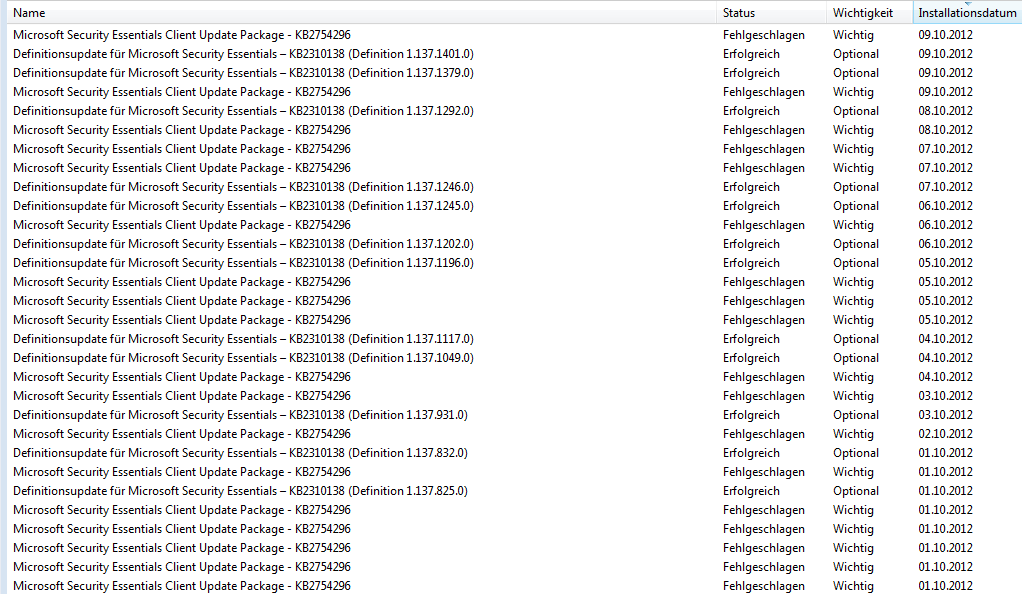Click date 09.10.2012 of Definition 1.137.1401.0
The image size is (1022, 594).
(x=945, y=54)
